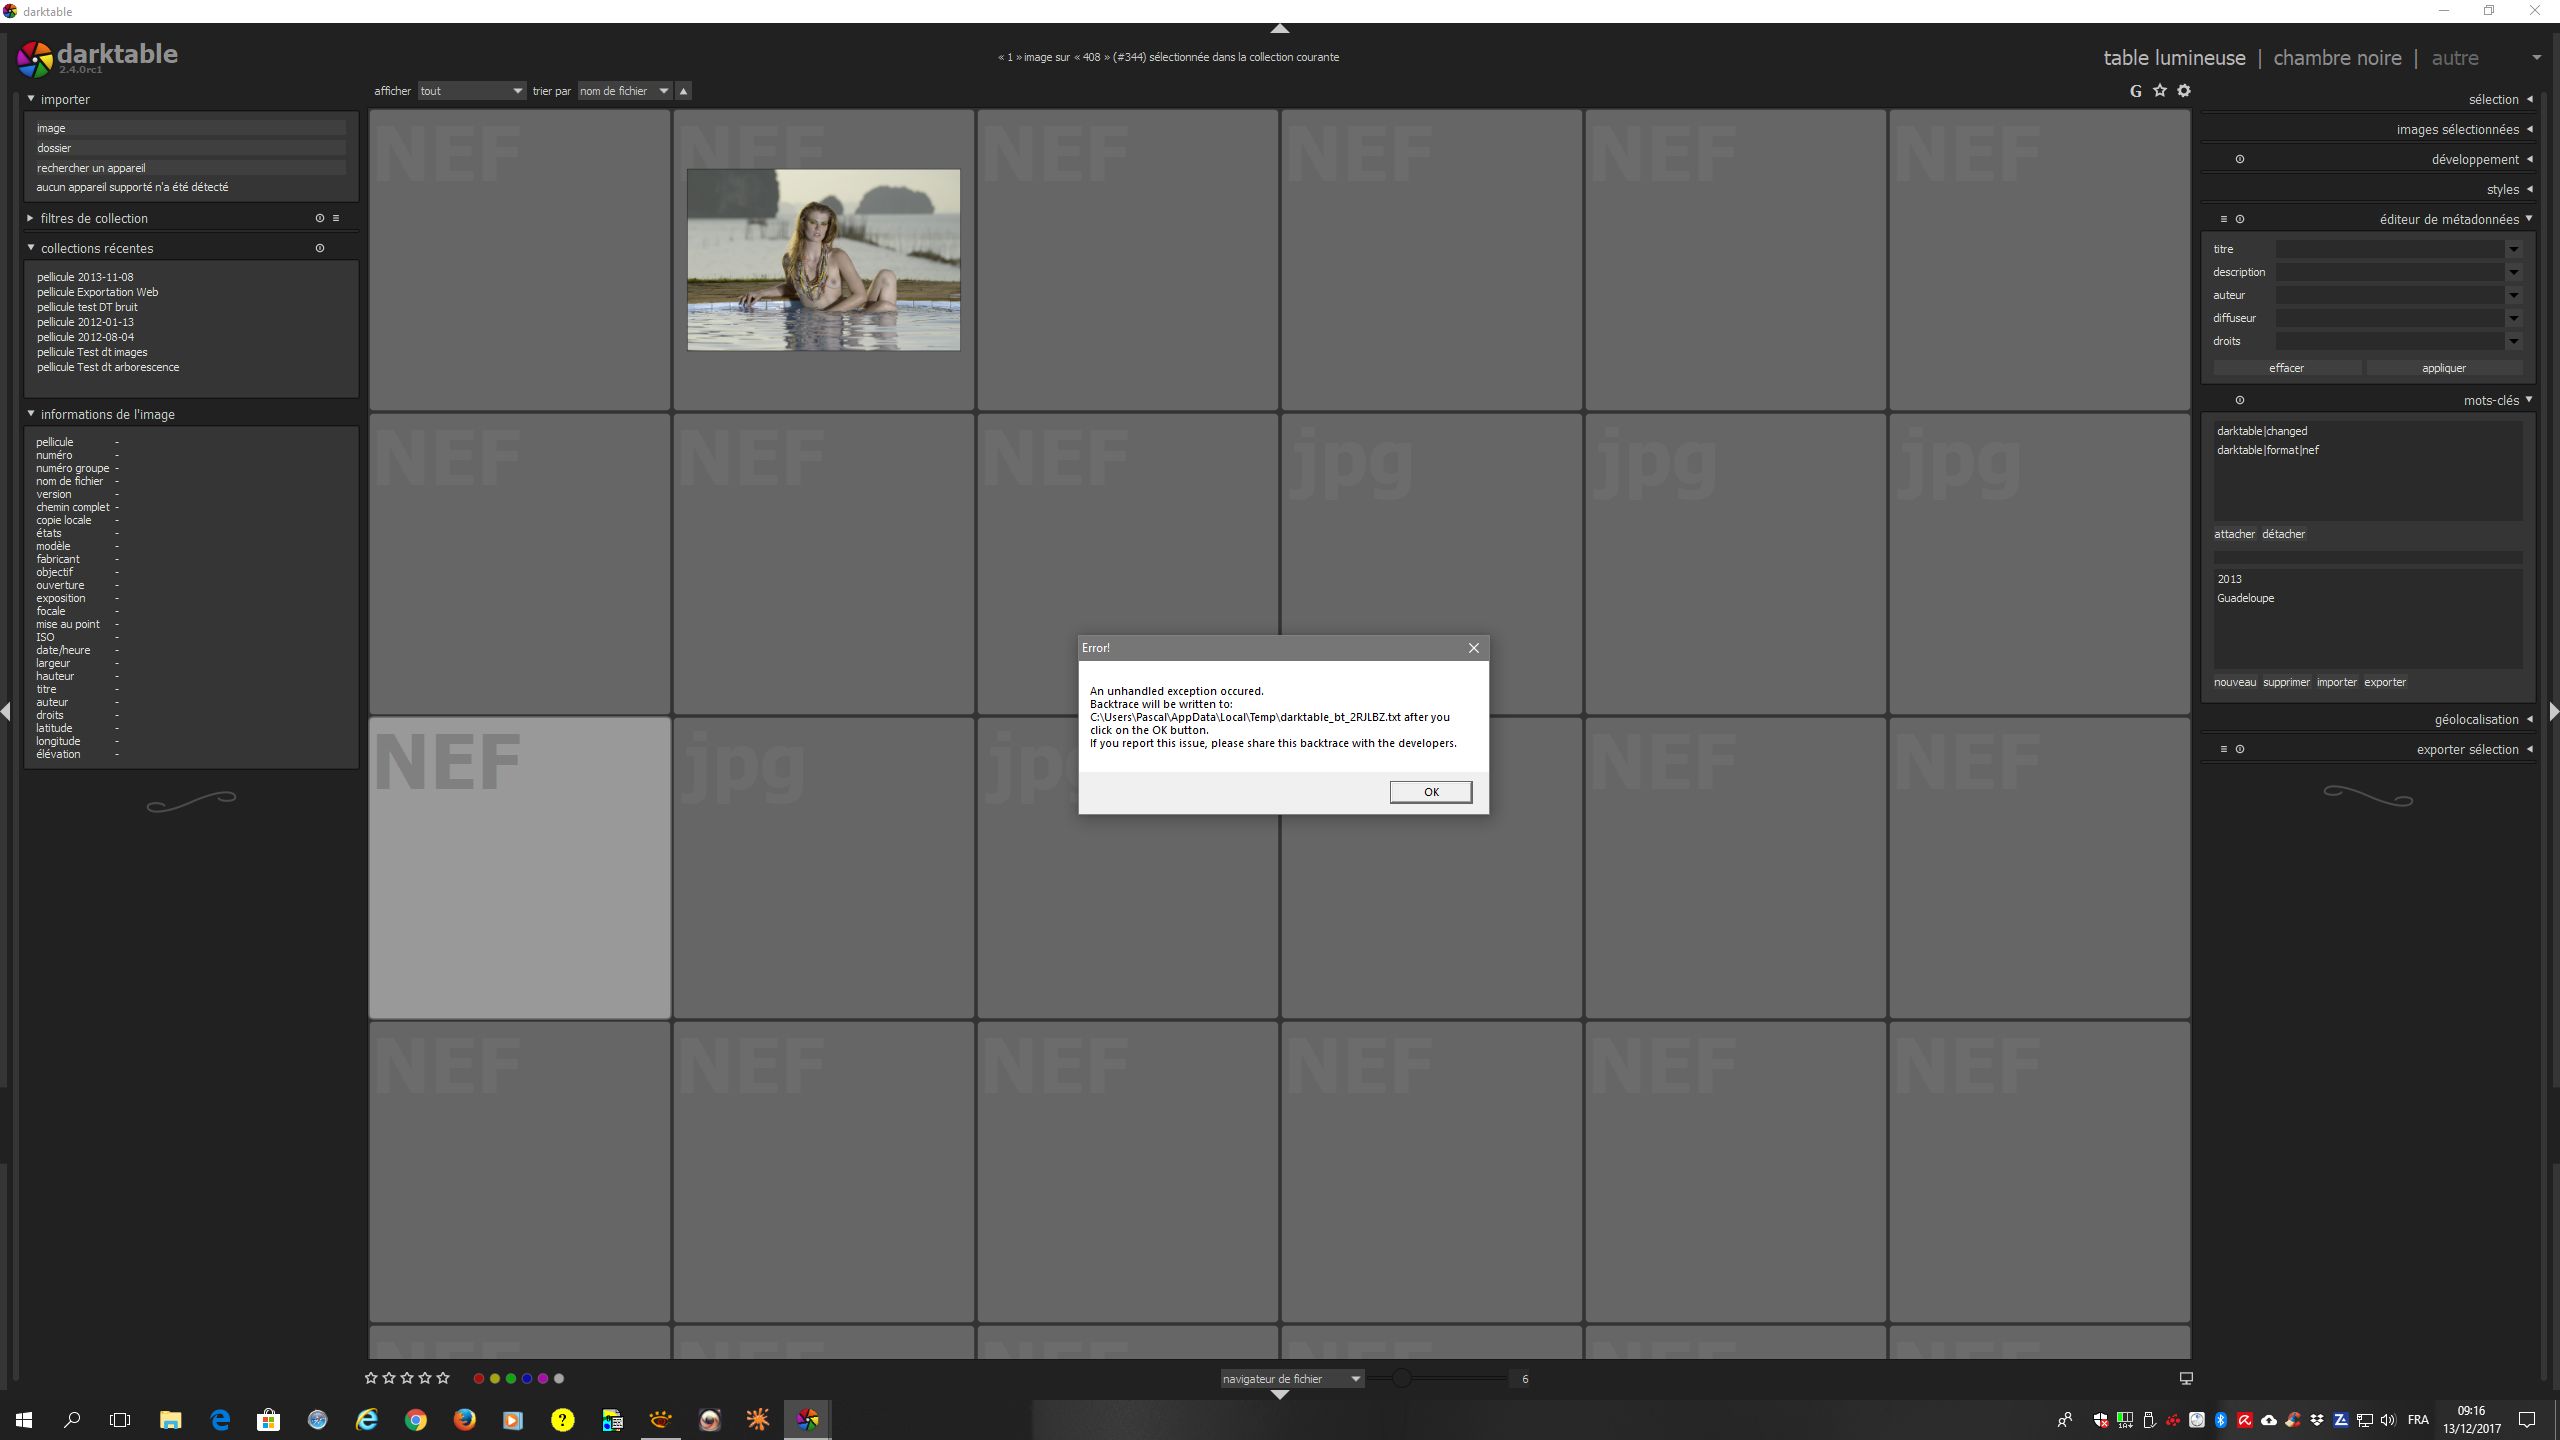
Task: Reset the mots-clés module
Action: click(x=2240, y=400)
